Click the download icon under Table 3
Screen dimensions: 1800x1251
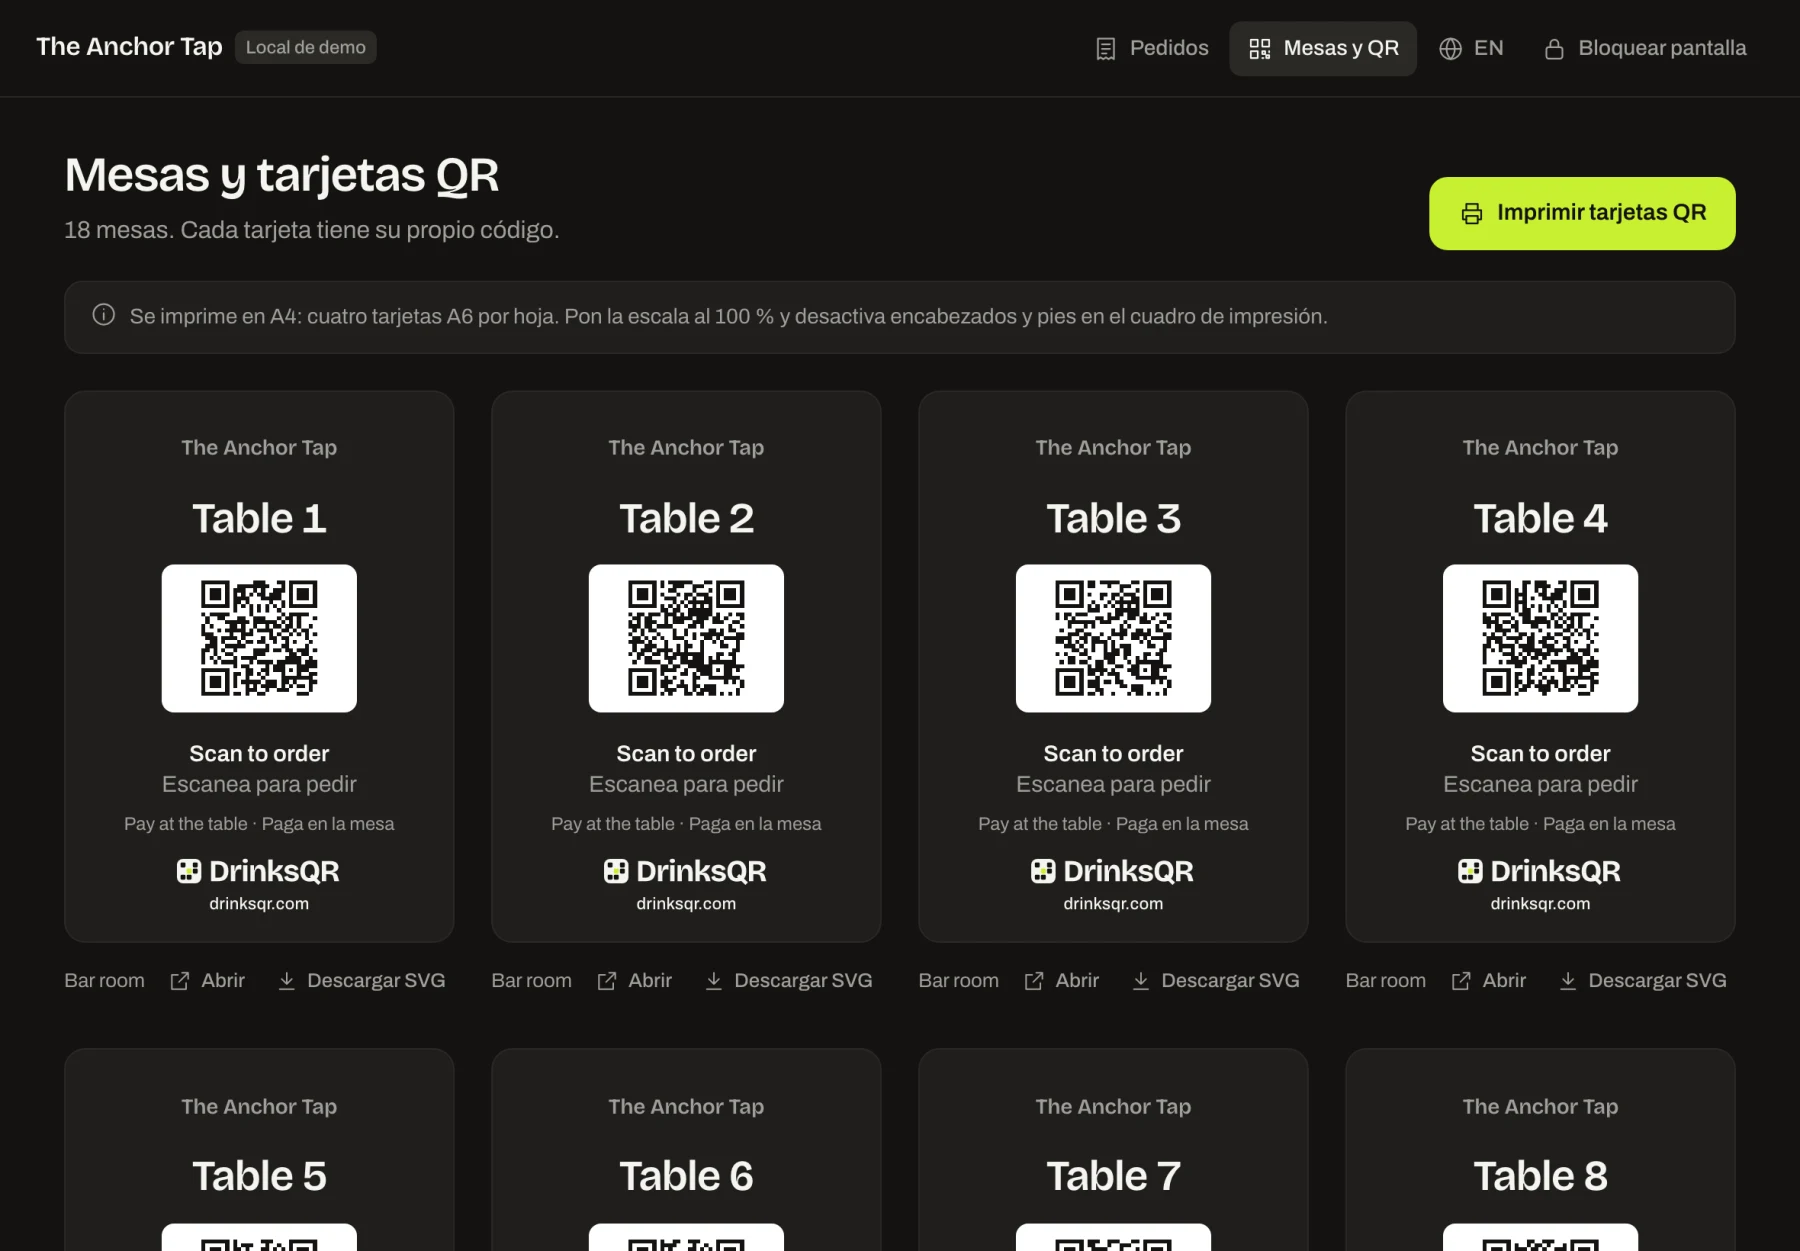click(x=1140, y=981)
